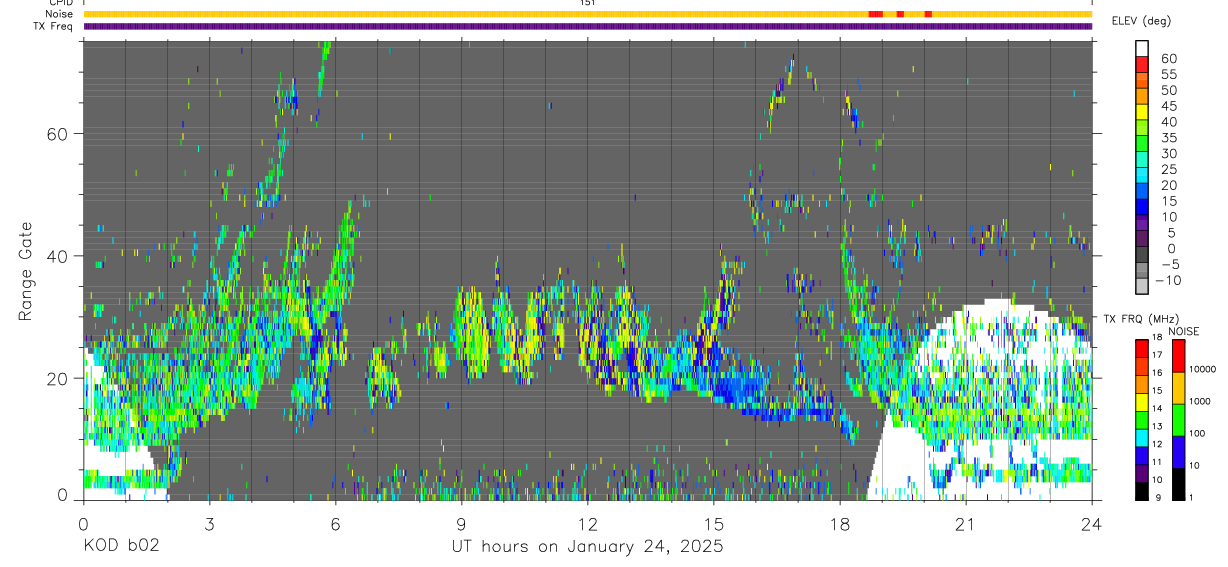Click the 'KOD b02' radar beam label
Viewport: 1228px width, 567px height.
tap(120, 547)
